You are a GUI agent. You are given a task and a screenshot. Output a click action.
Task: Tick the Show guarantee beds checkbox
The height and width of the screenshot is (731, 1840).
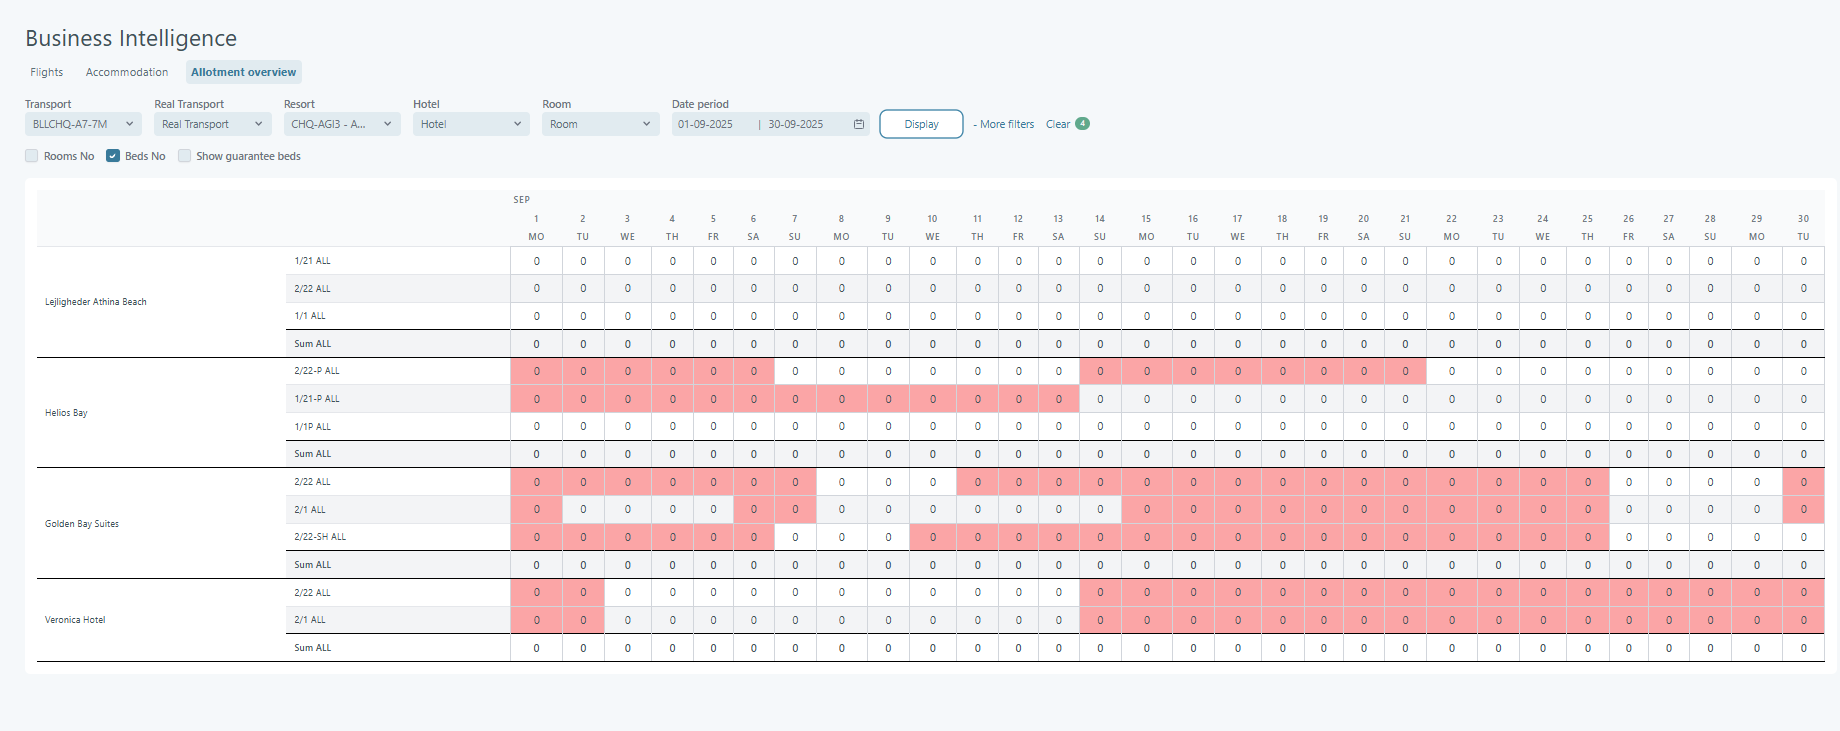tap(184, 156)
